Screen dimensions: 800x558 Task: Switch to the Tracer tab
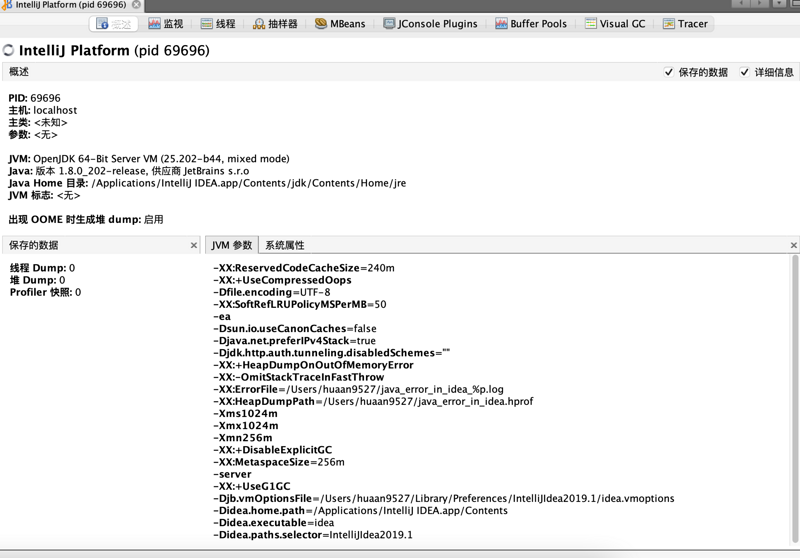pyautogui.click(x=685, y=24)
